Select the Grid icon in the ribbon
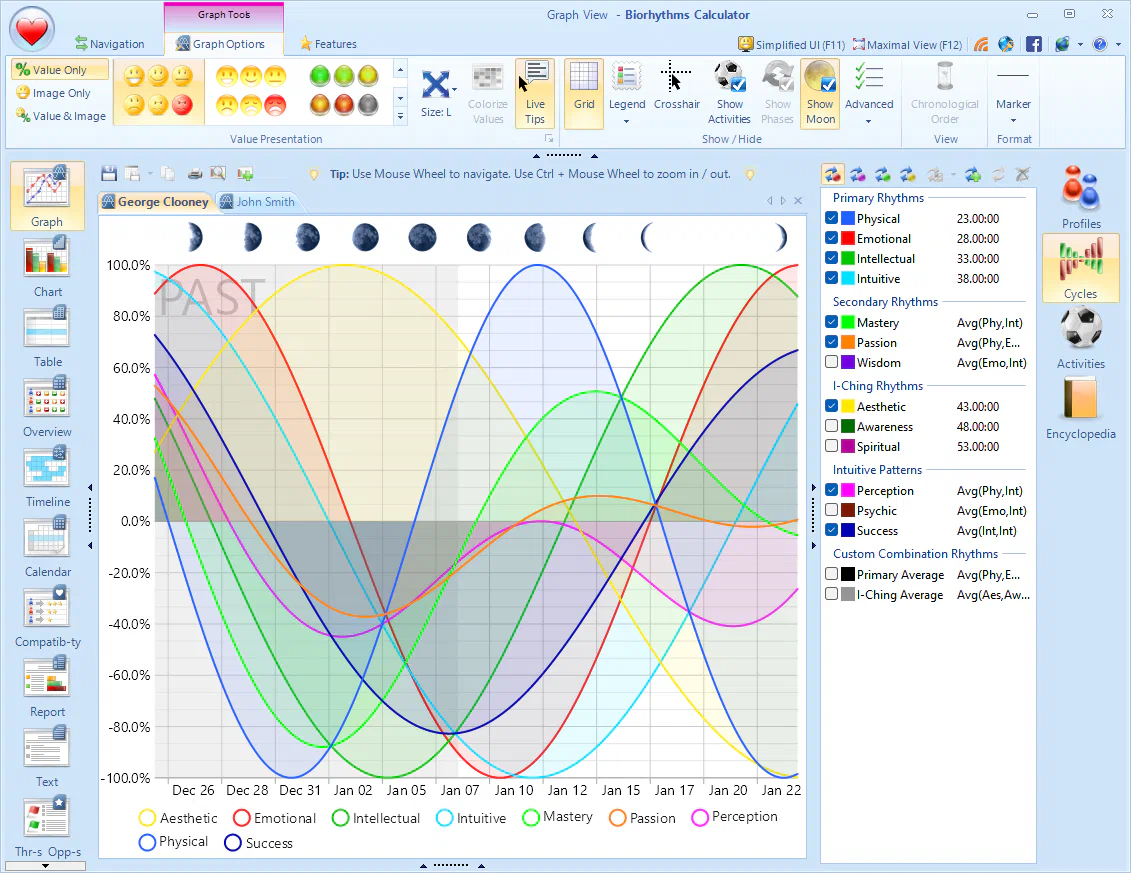This screenshot has height=873, width=1131. pos(583,90)
